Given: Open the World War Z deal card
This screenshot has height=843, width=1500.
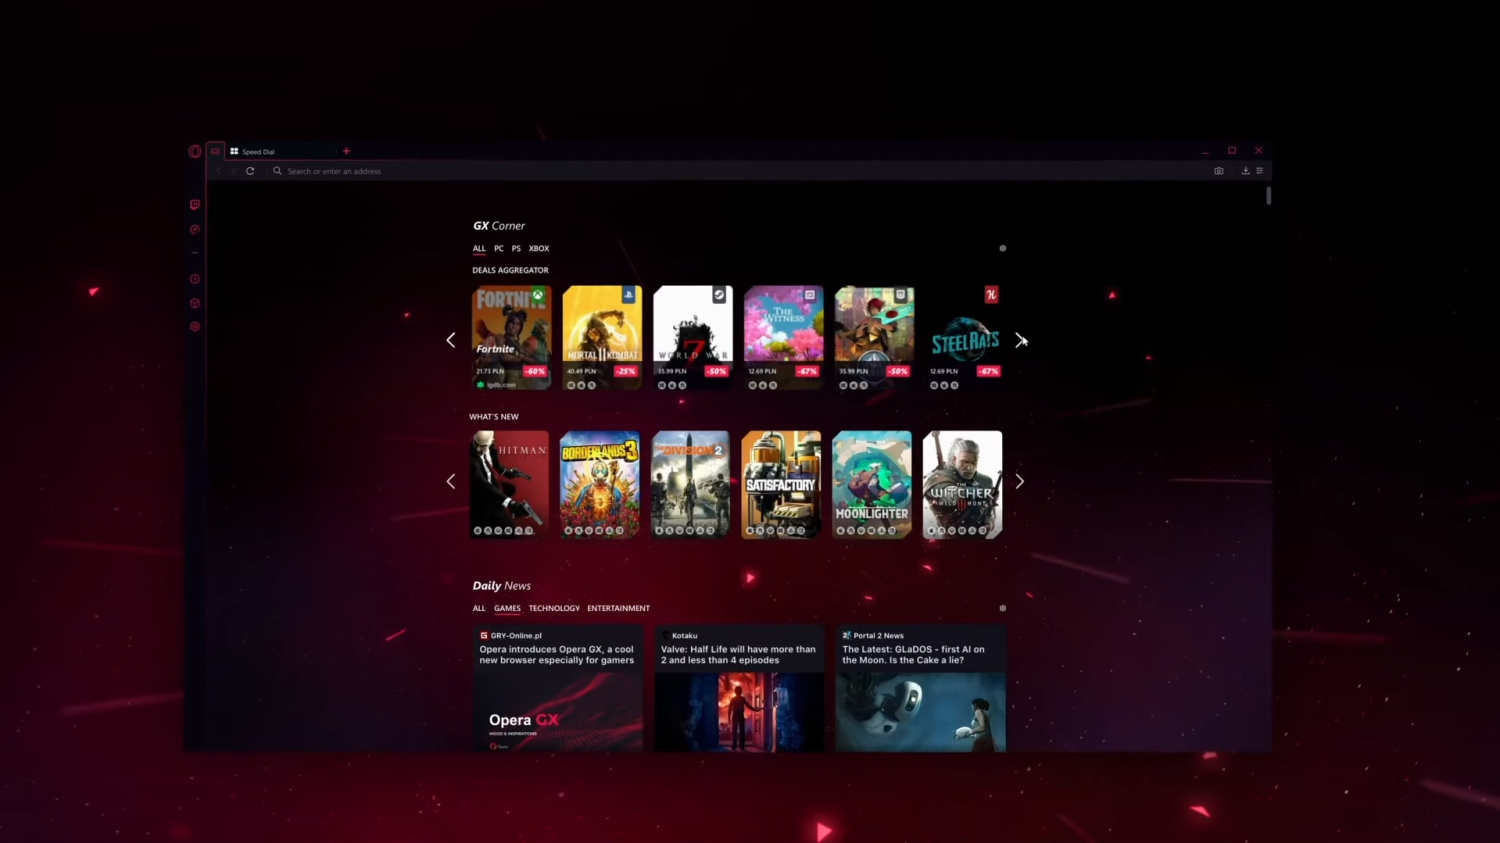Looking at the screenshot, I should [693, 337].
